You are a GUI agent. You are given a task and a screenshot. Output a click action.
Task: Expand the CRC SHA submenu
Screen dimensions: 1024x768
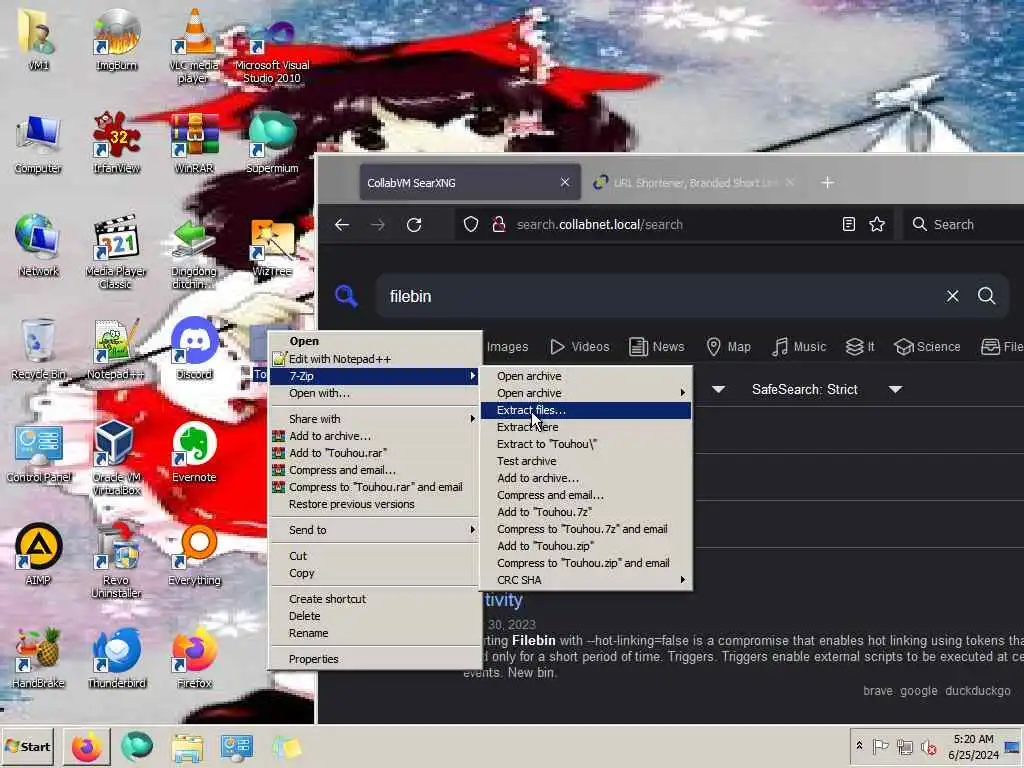(586, 580)
